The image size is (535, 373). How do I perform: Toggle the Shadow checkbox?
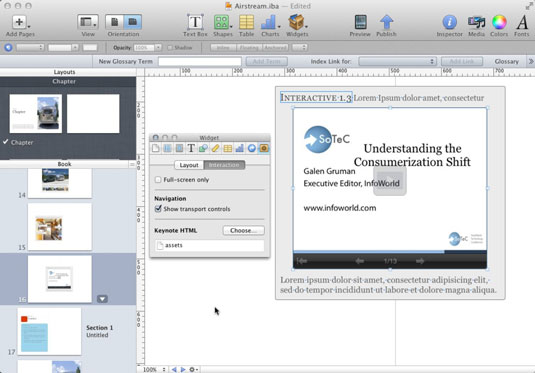tap(170, 48)
